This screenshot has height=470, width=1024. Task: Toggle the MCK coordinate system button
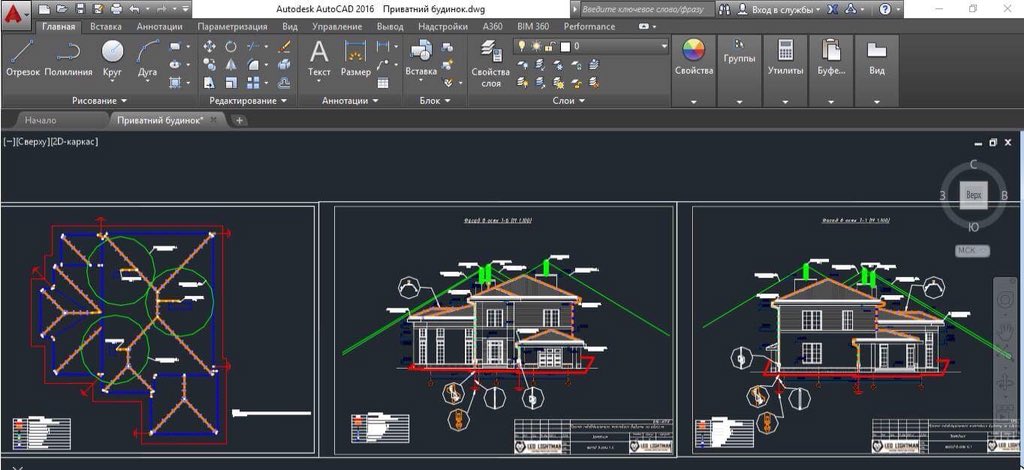point(972,251)
